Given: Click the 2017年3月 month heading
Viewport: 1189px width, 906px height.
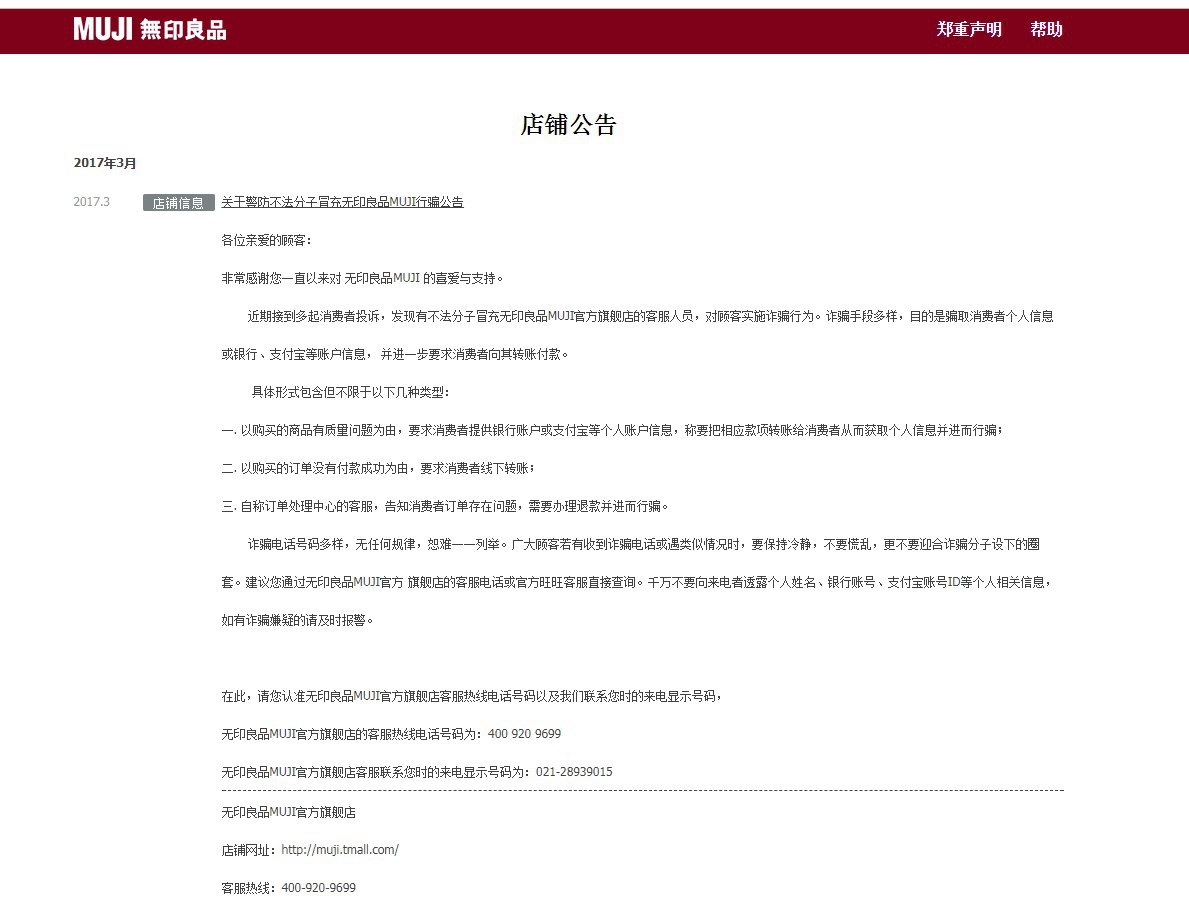Looking at the screenshot, I should 105,163.
